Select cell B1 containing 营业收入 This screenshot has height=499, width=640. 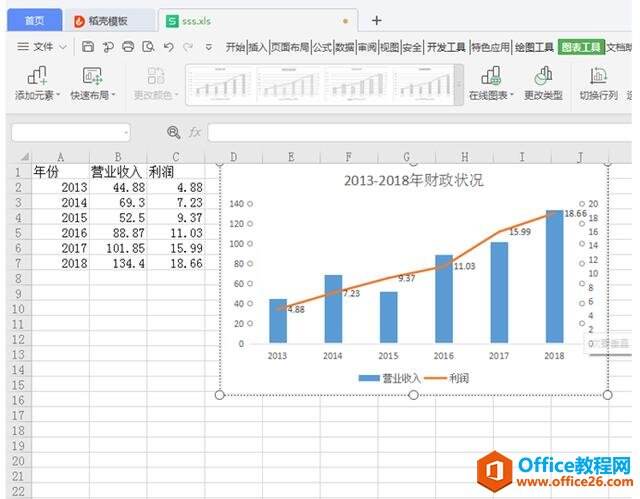pos(118,172)
